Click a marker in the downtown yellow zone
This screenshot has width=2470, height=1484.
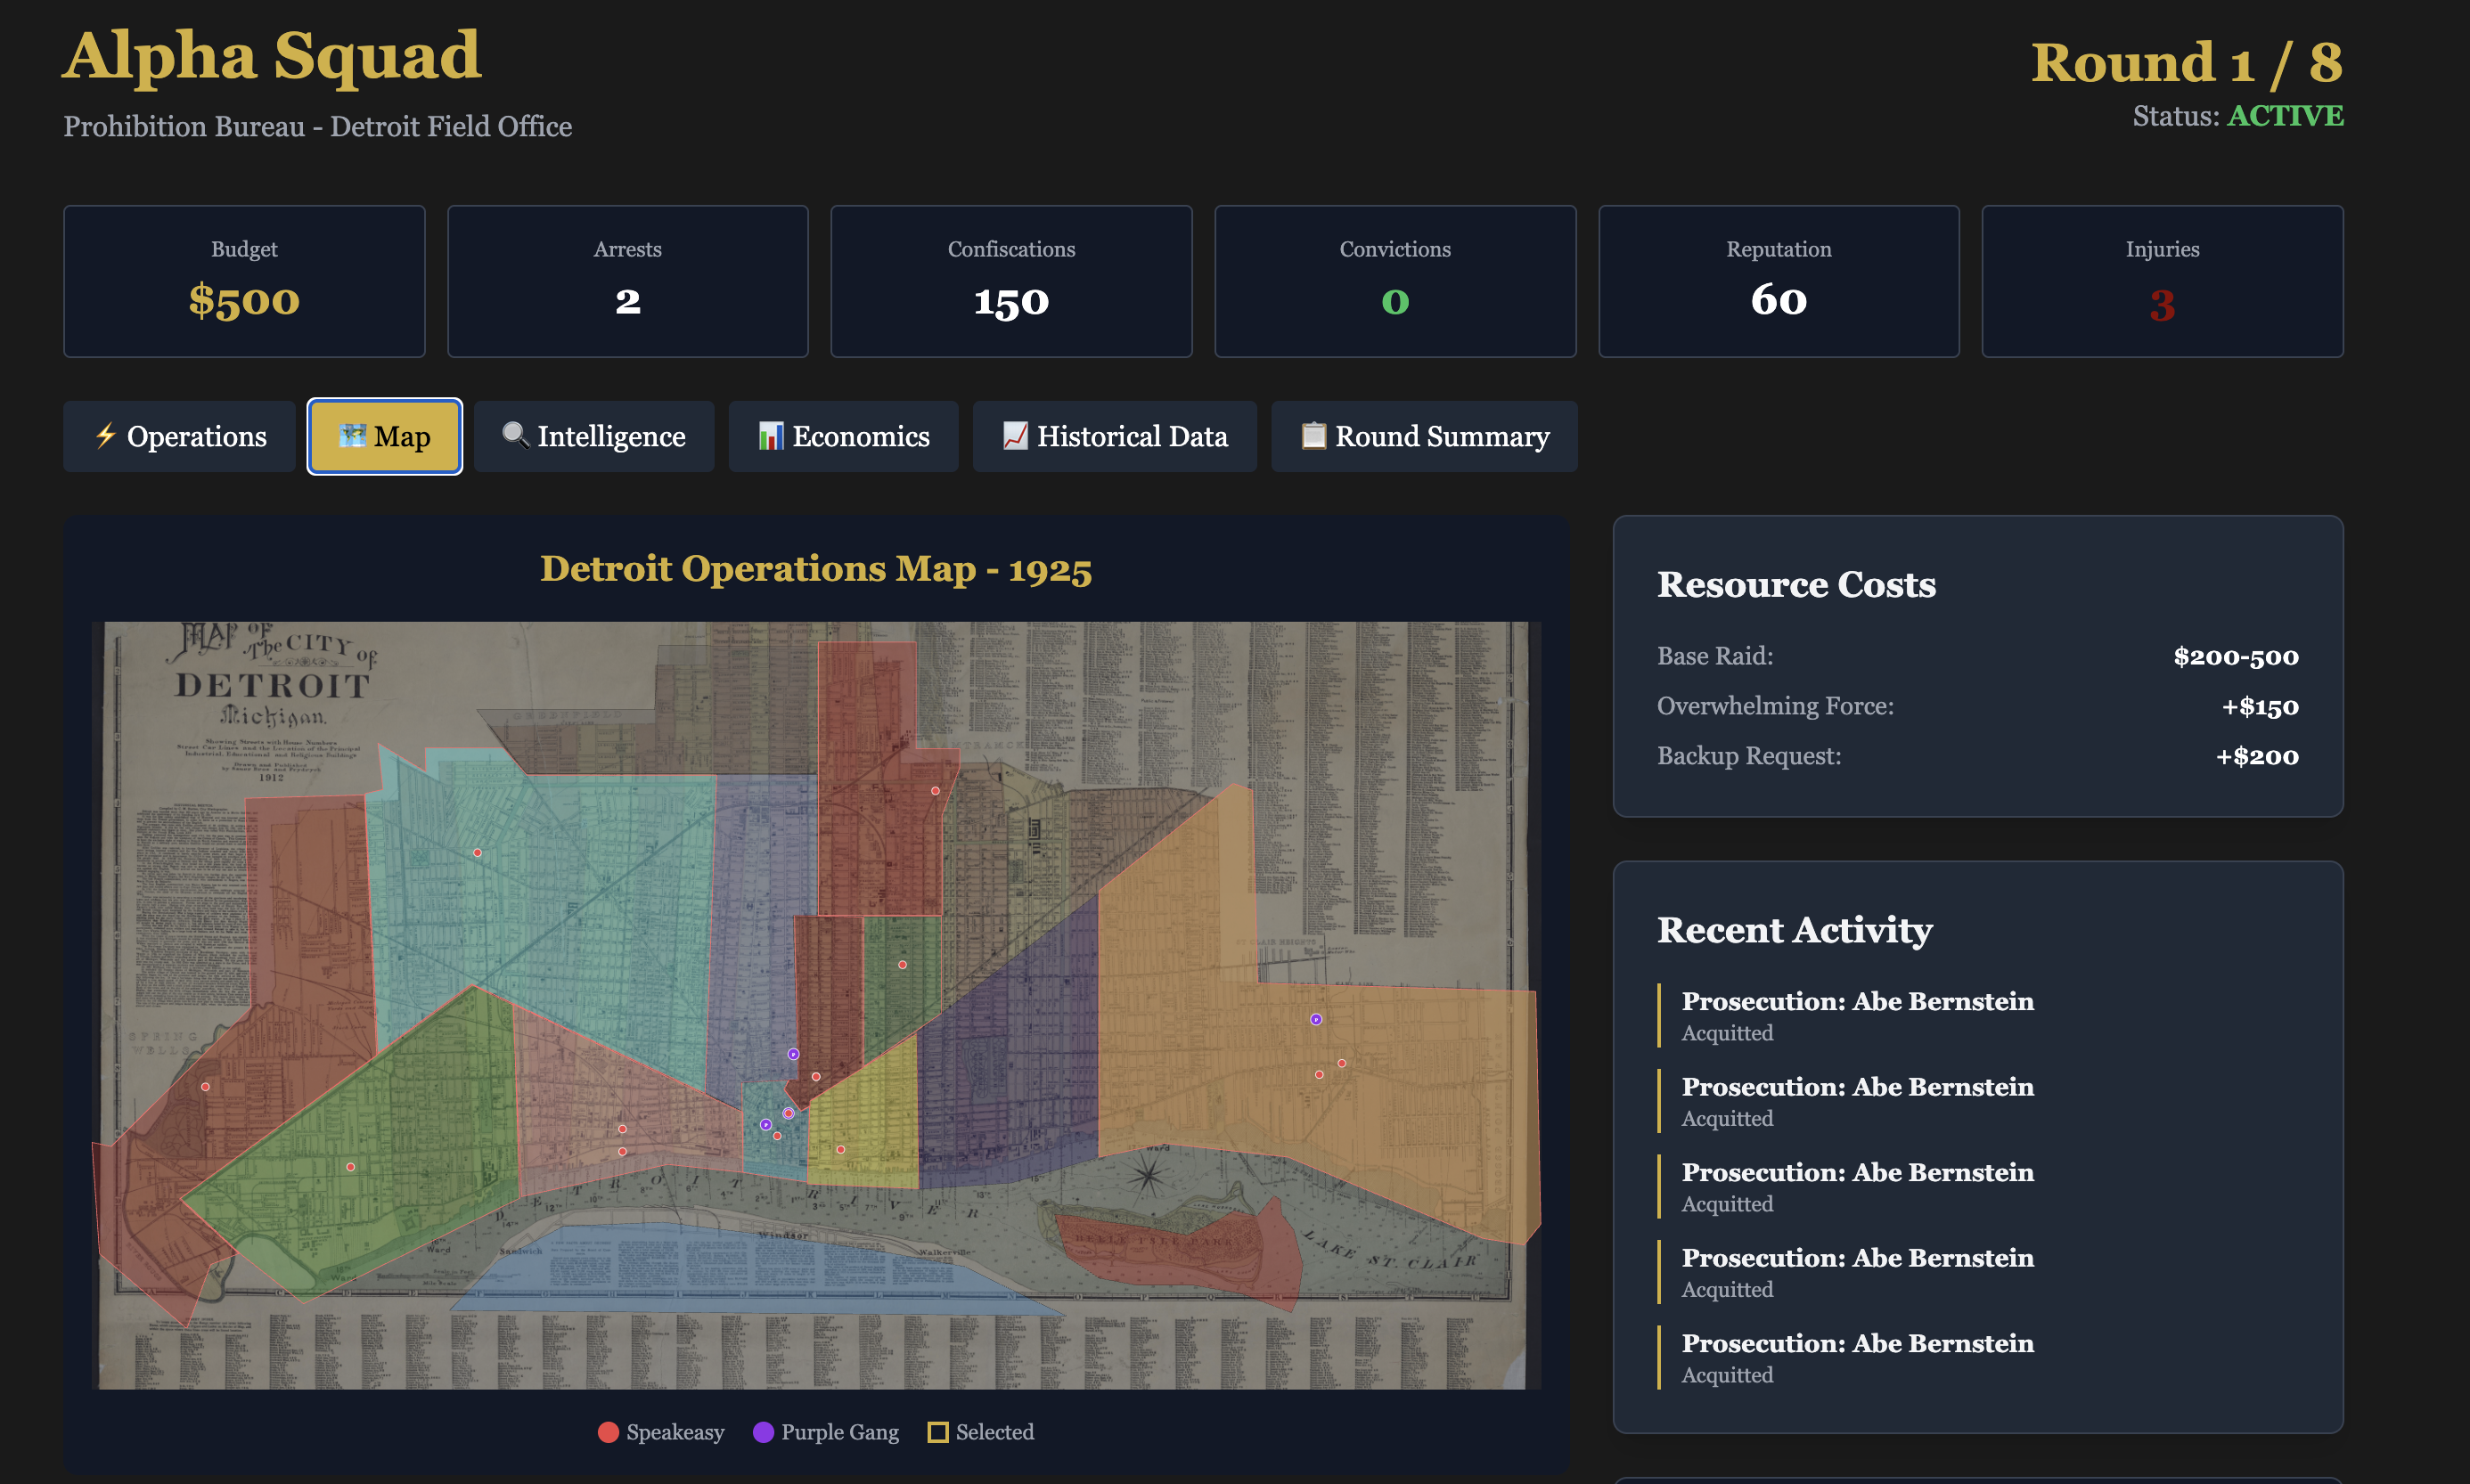click(841, 1150)
